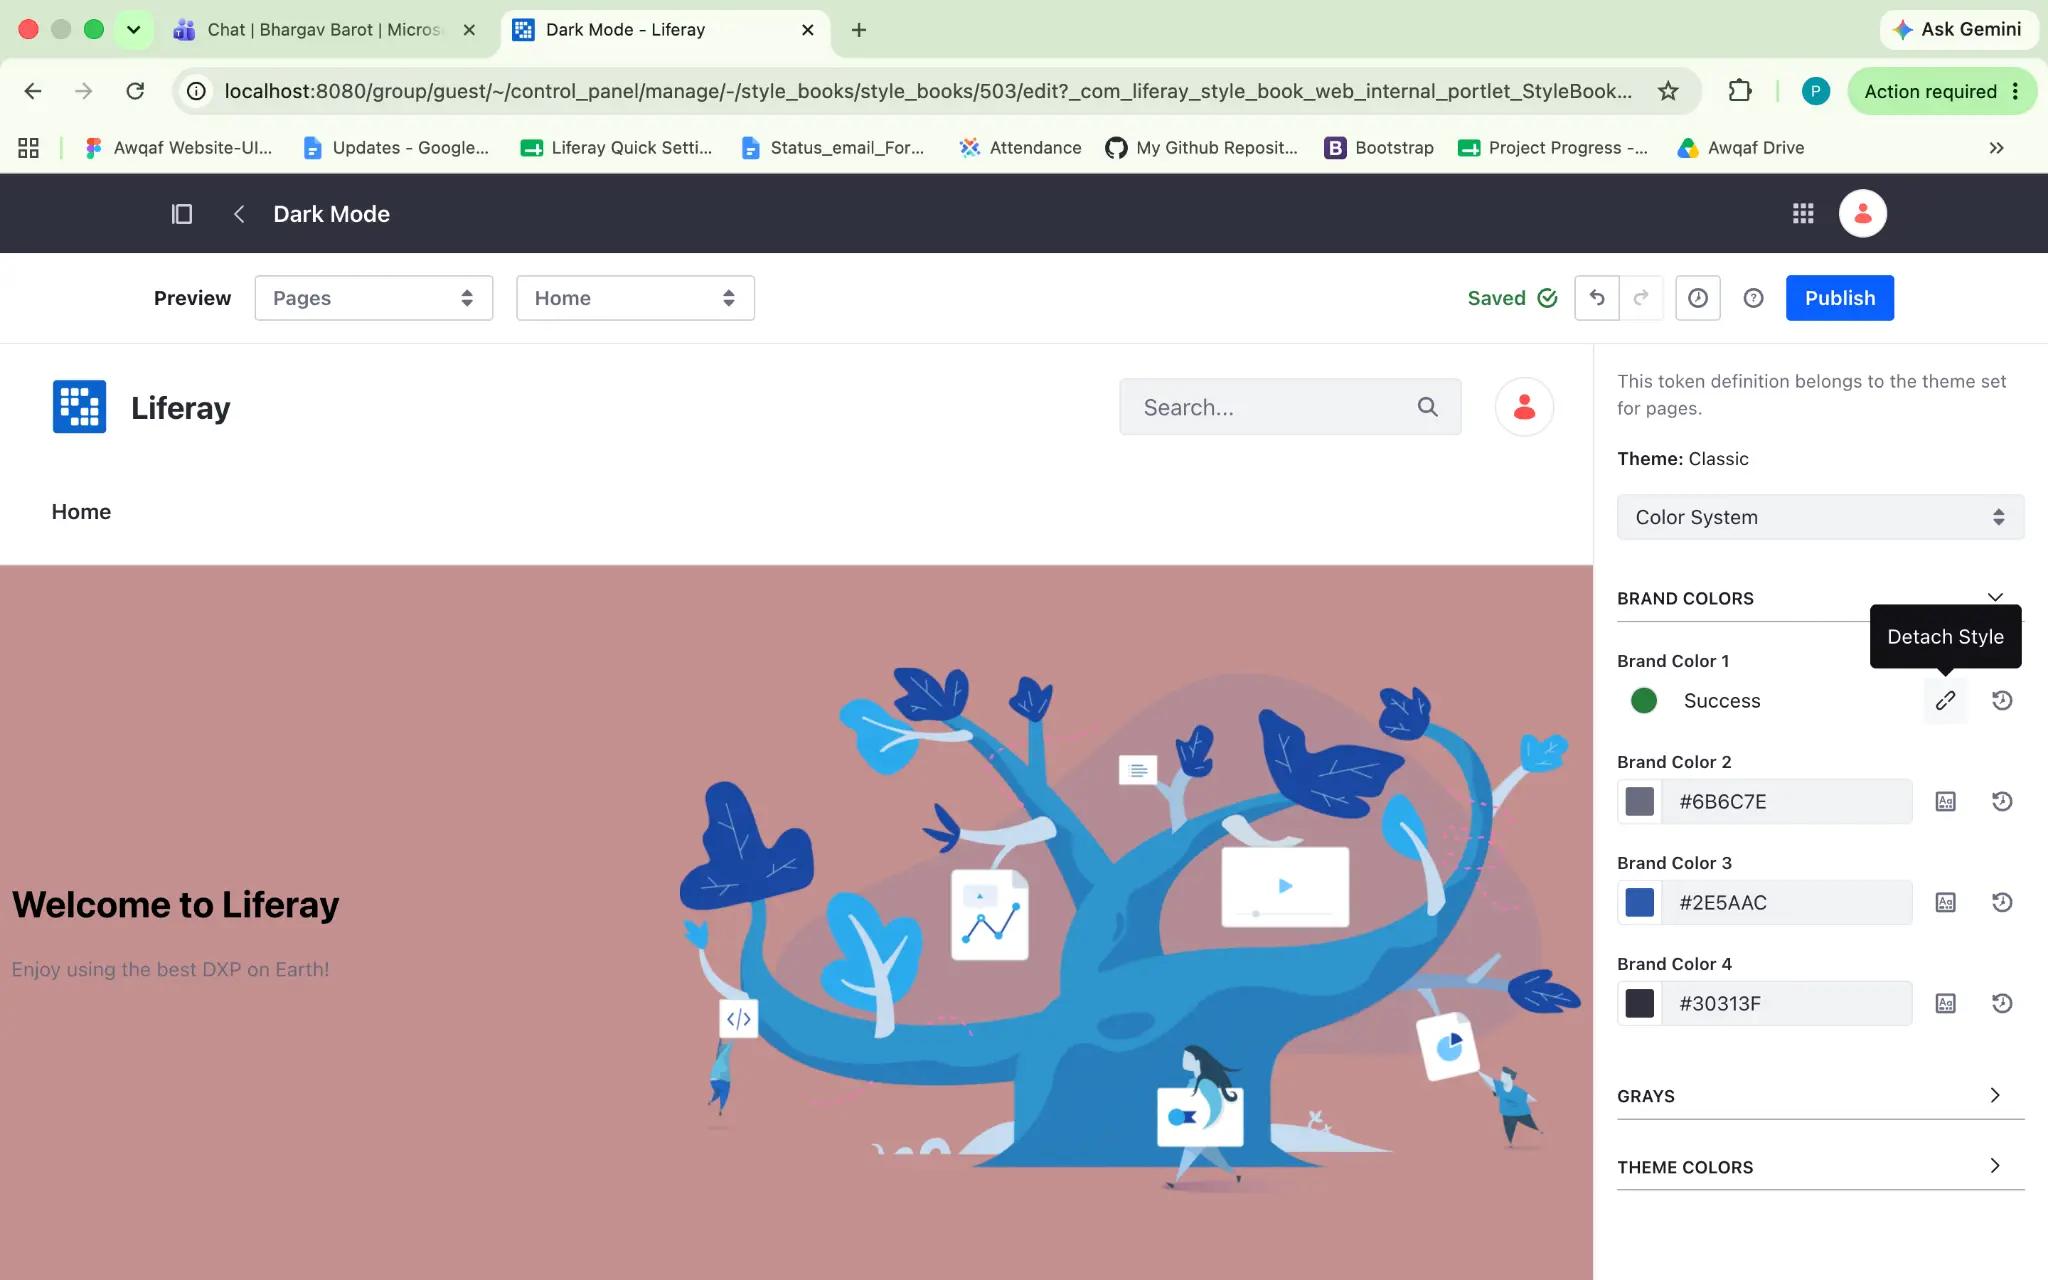The image size is (2048, 1280).
Task: Edit the #30313F hex value field
Action: [x=1786, y=1004]
